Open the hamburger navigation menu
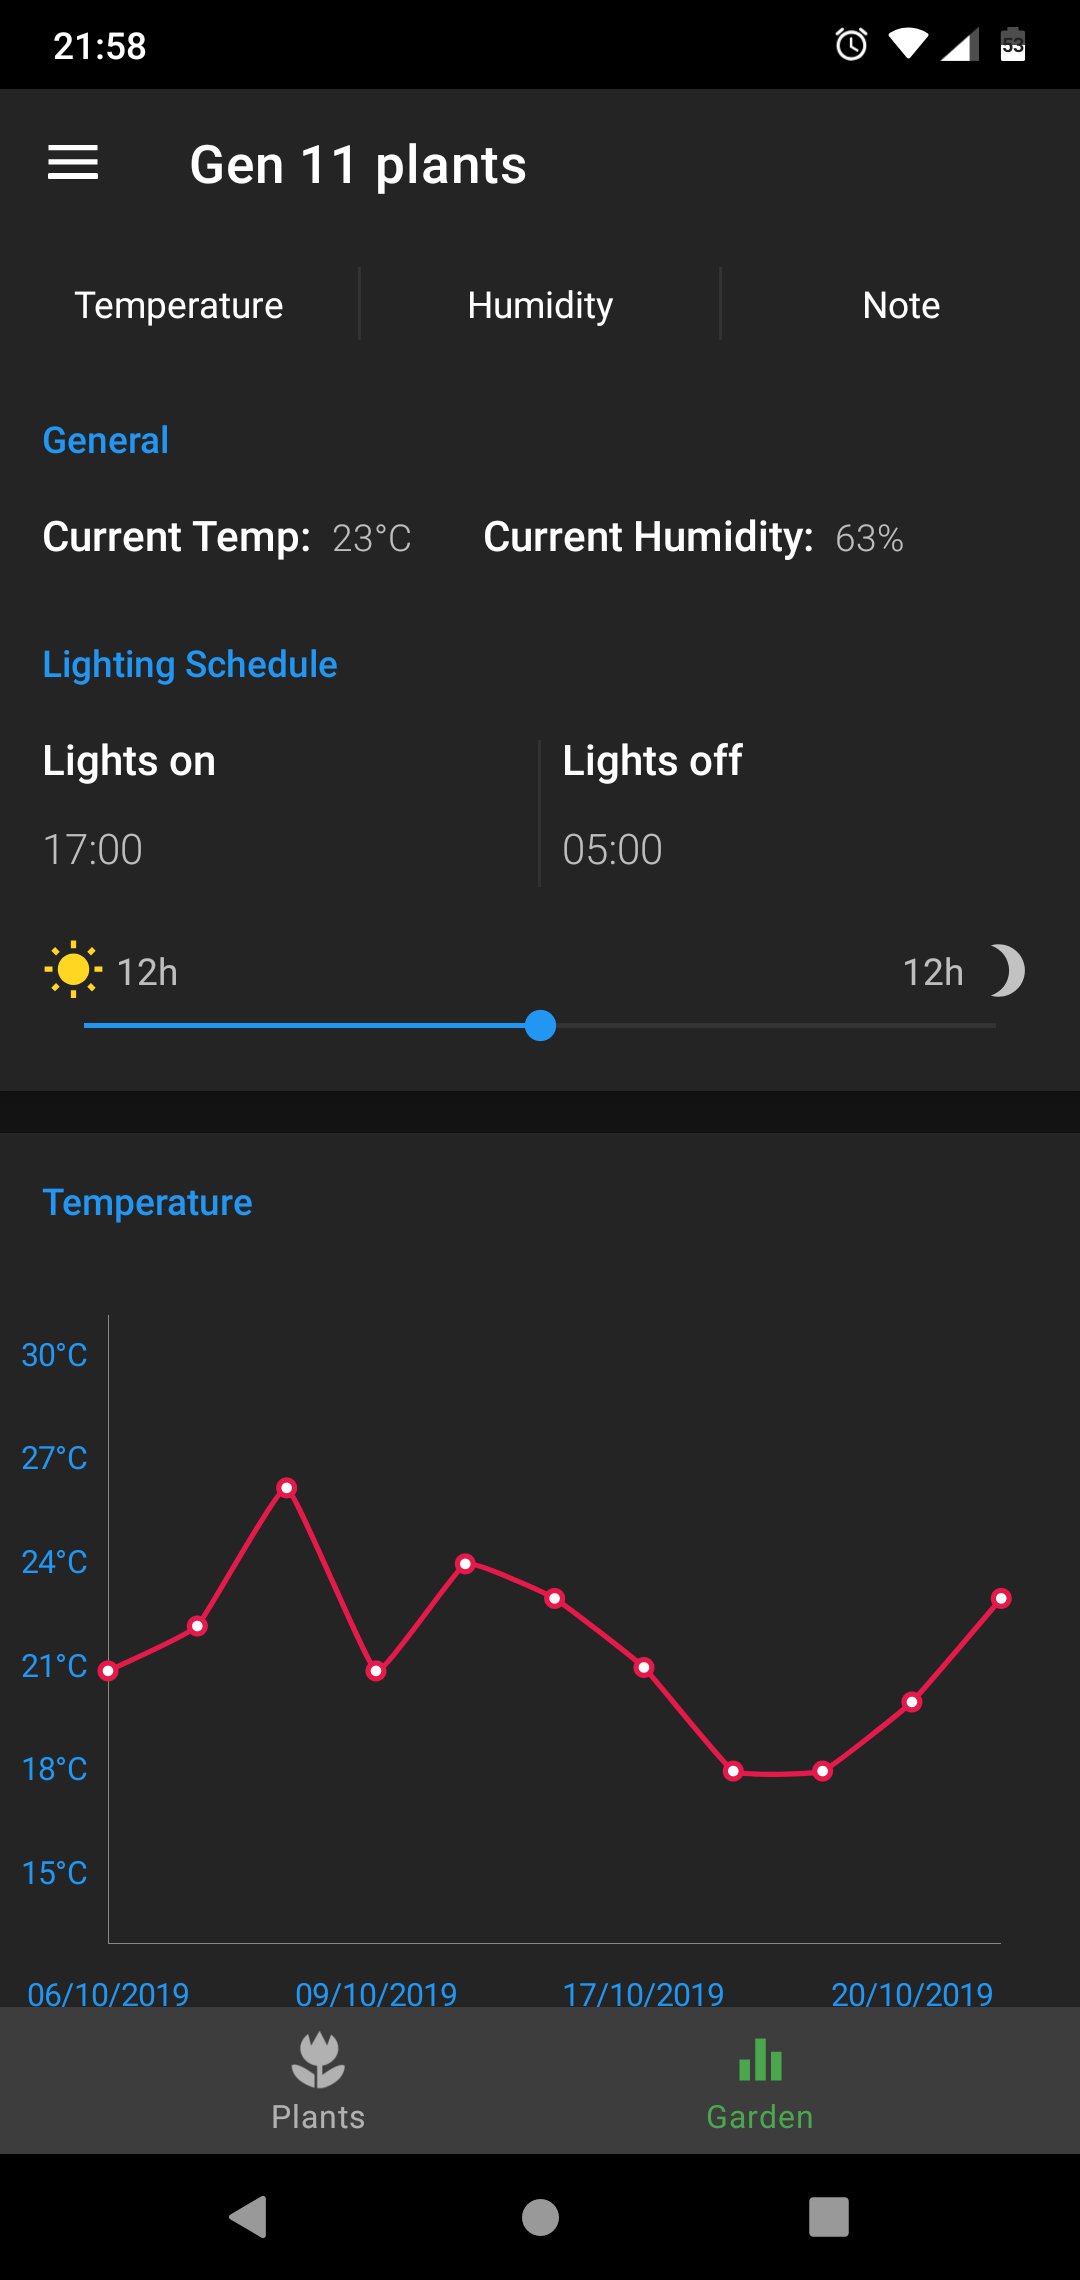 click(73, 163)
